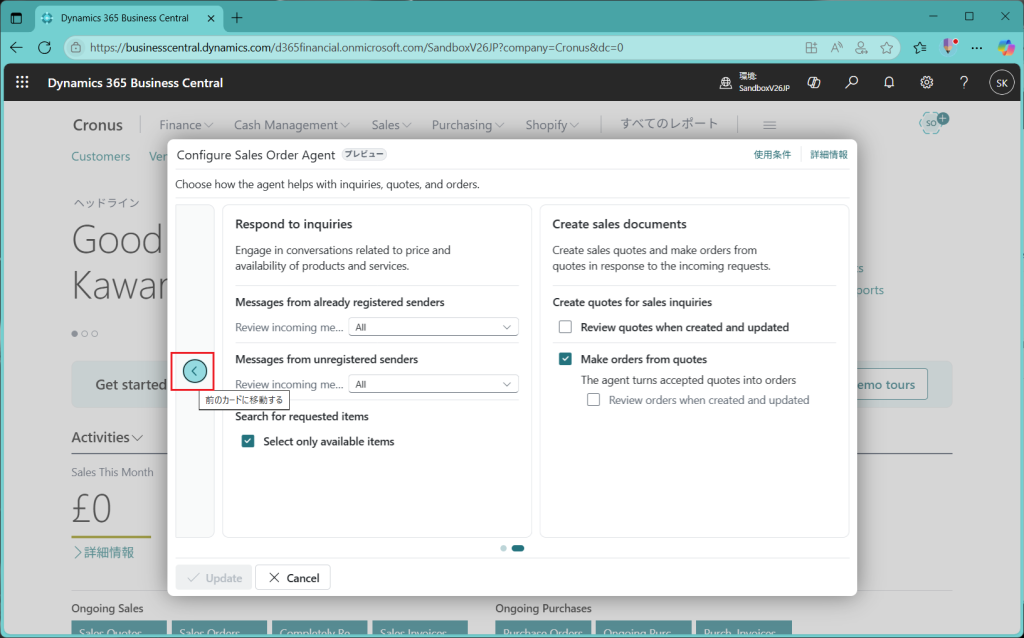Viewport: 1024px width, 638px height.
Task: Check Review orders when created and updated
Action: tap(594, 400)
